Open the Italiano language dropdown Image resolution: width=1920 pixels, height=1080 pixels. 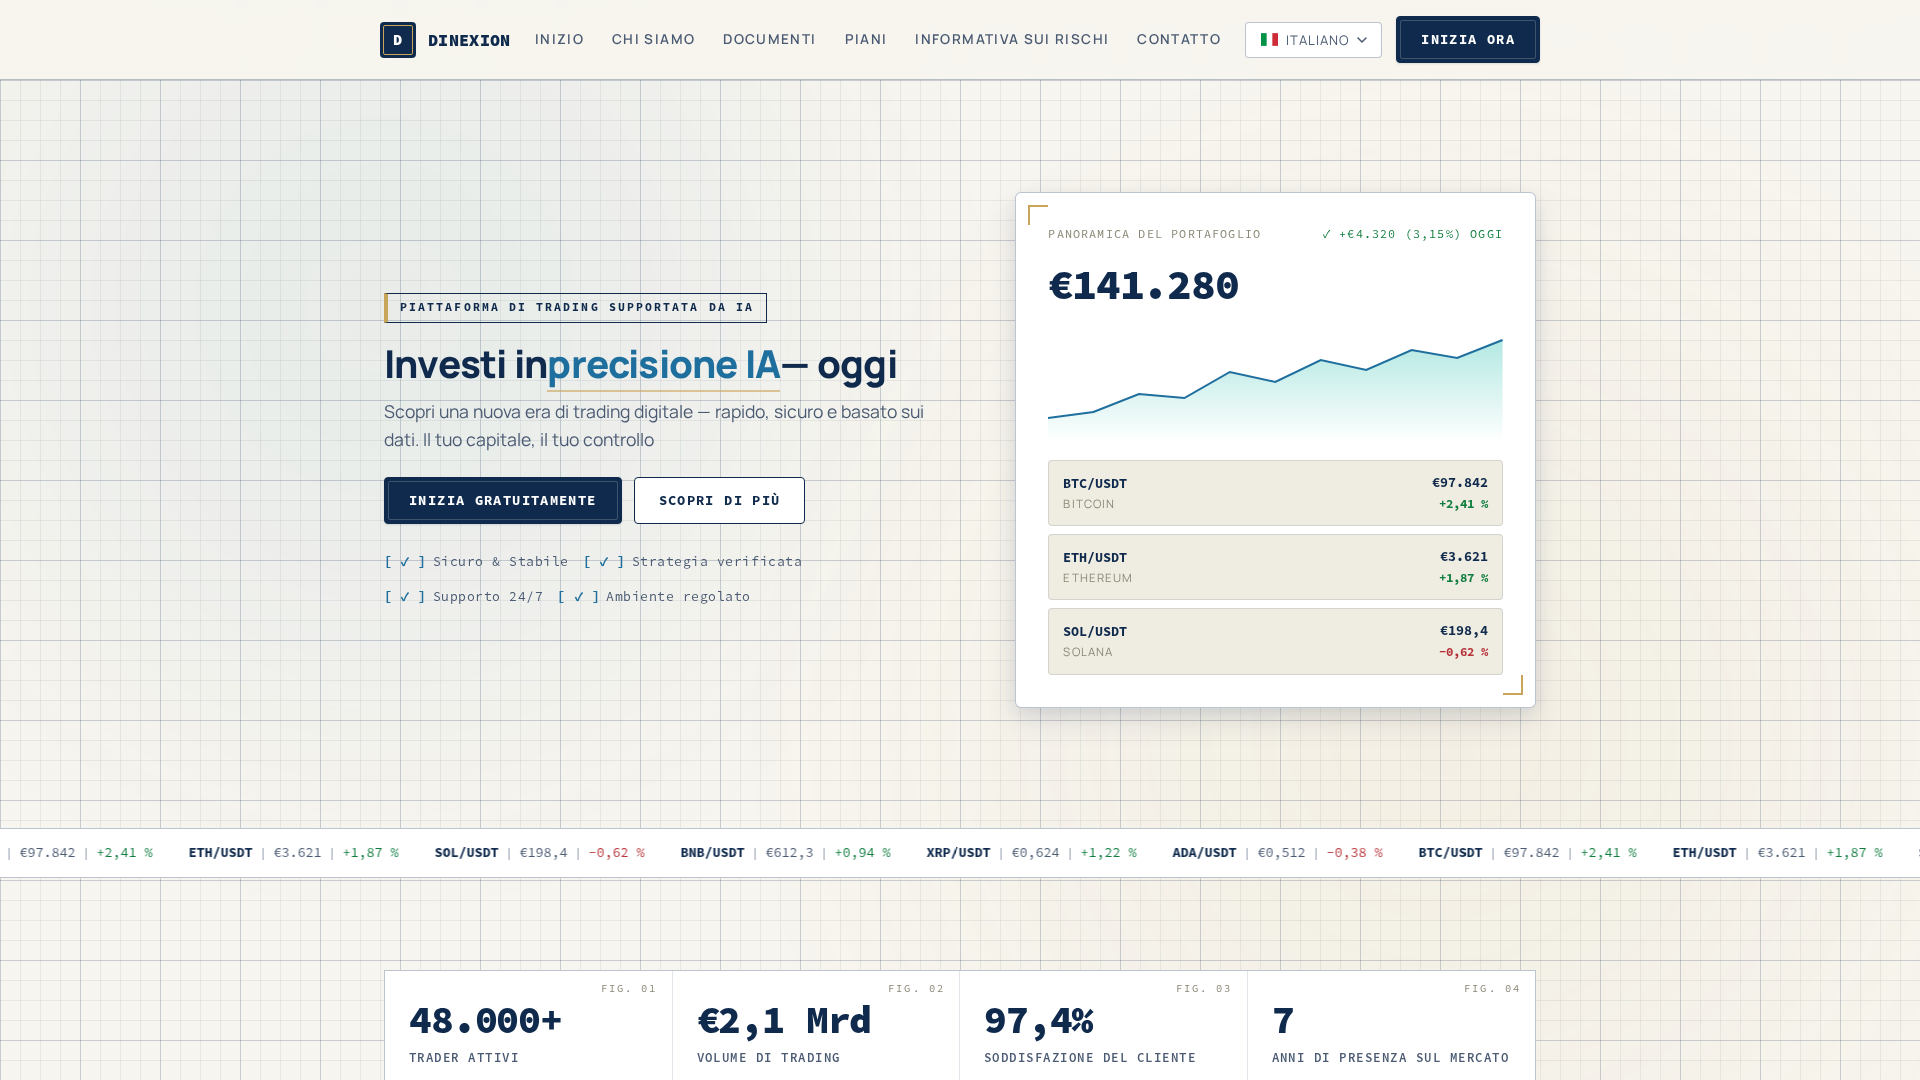pyautogui.click(x=1313, y=40)
